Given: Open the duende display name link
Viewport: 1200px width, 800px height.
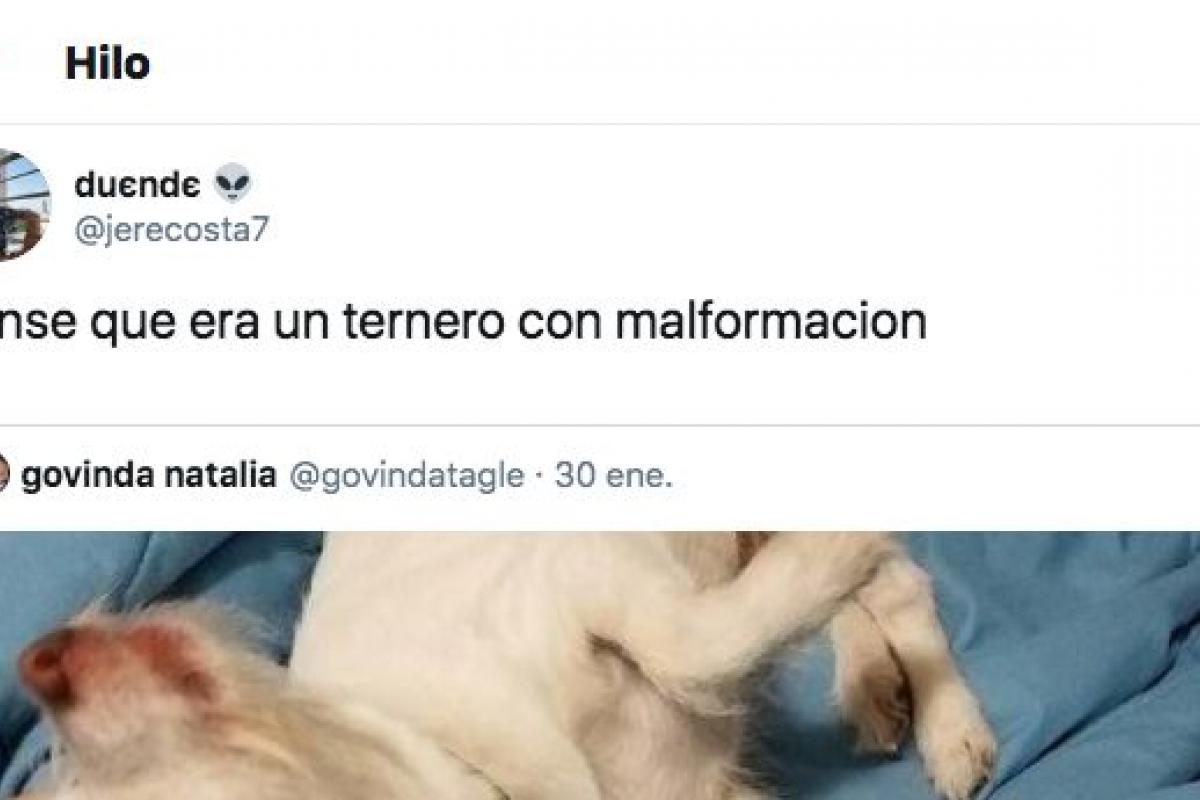Looking at the screenshot, I should pos(138,185).
